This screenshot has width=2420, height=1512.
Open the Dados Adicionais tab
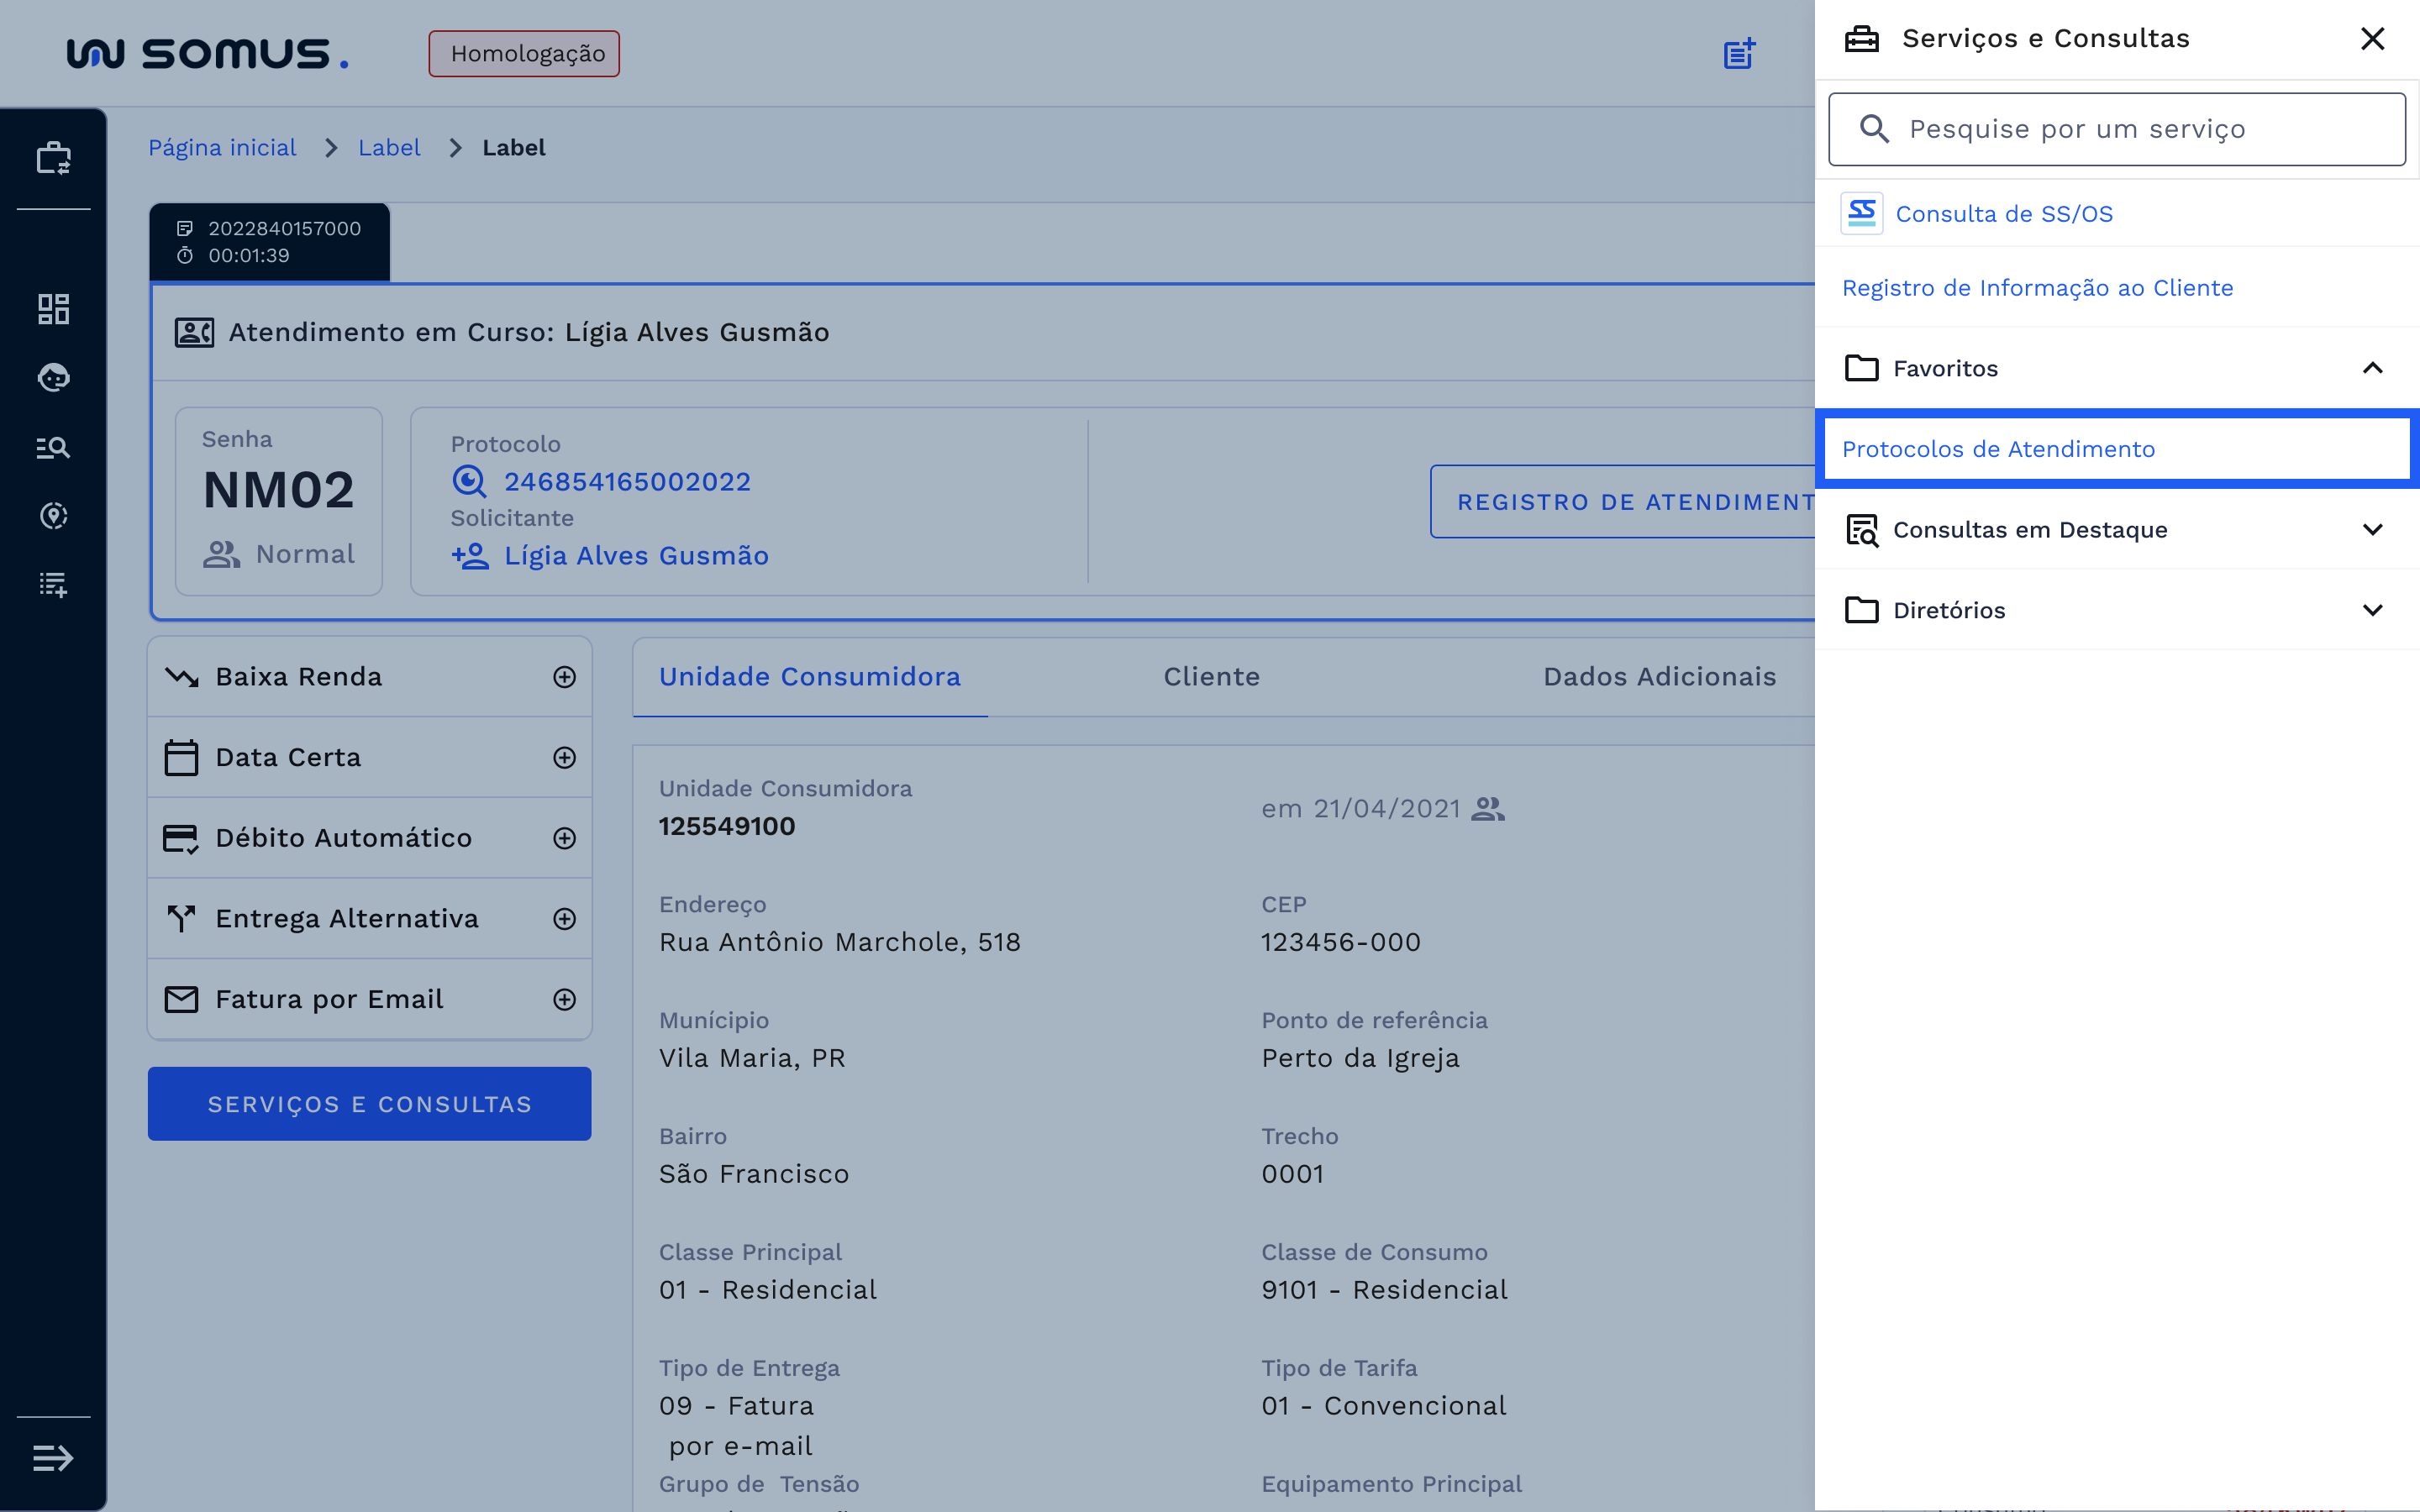tap(1660, 676)
